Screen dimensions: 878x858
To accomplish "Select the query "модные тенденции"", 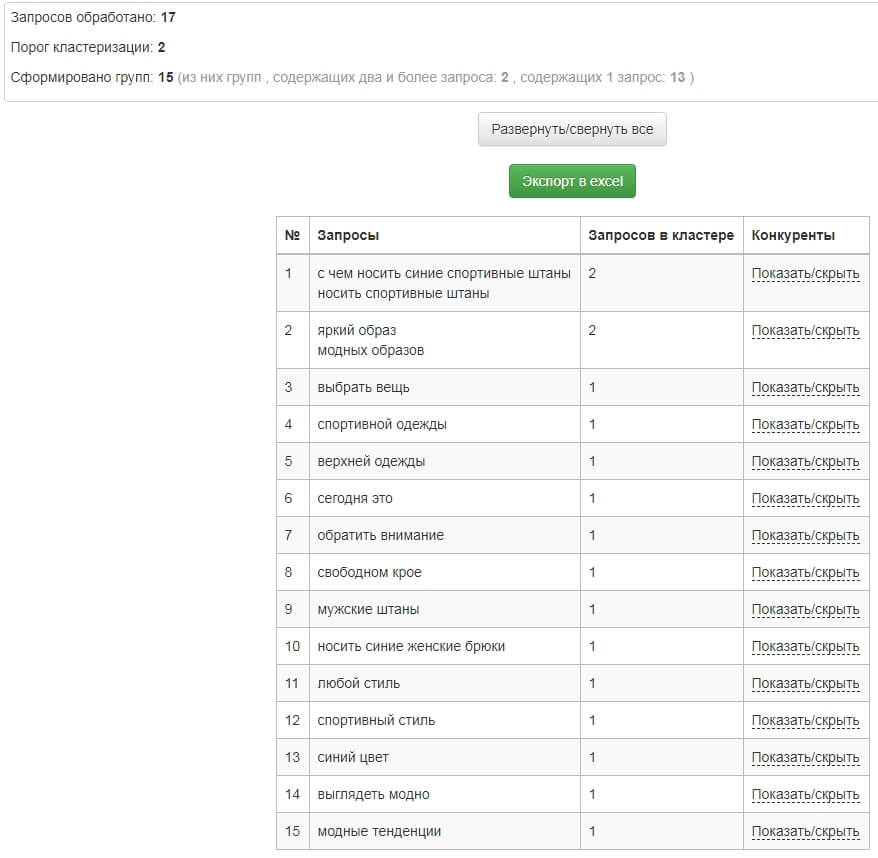I will pyautogui.click(x=379, y=831).
